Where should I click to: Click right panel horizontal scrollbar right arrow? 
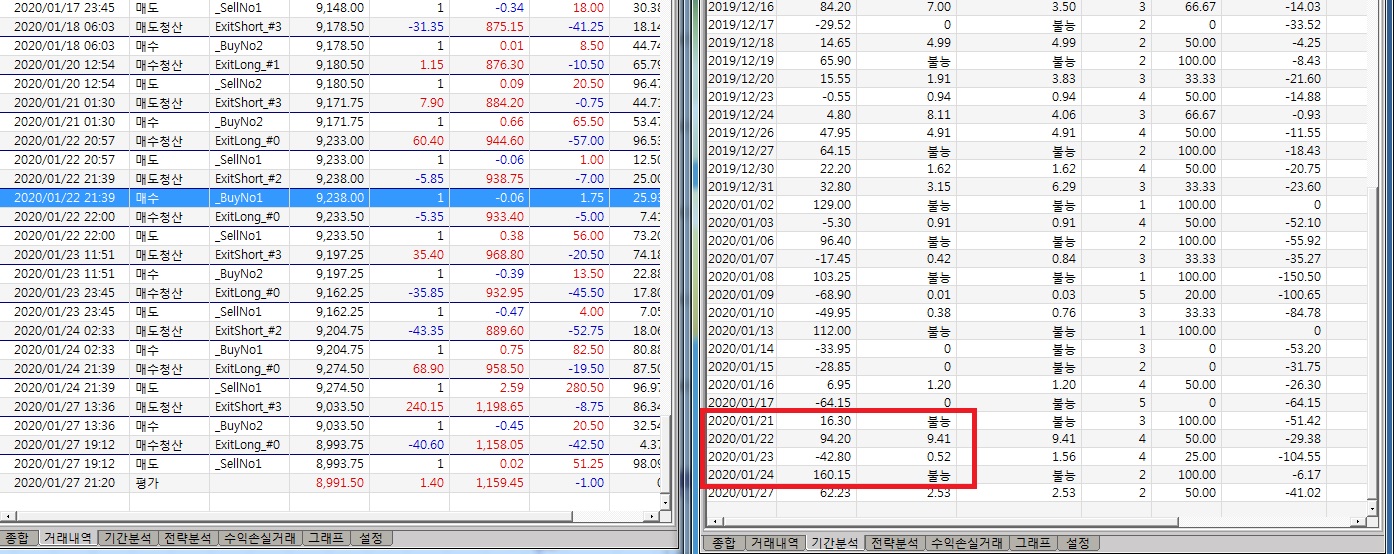(1359, 521)
